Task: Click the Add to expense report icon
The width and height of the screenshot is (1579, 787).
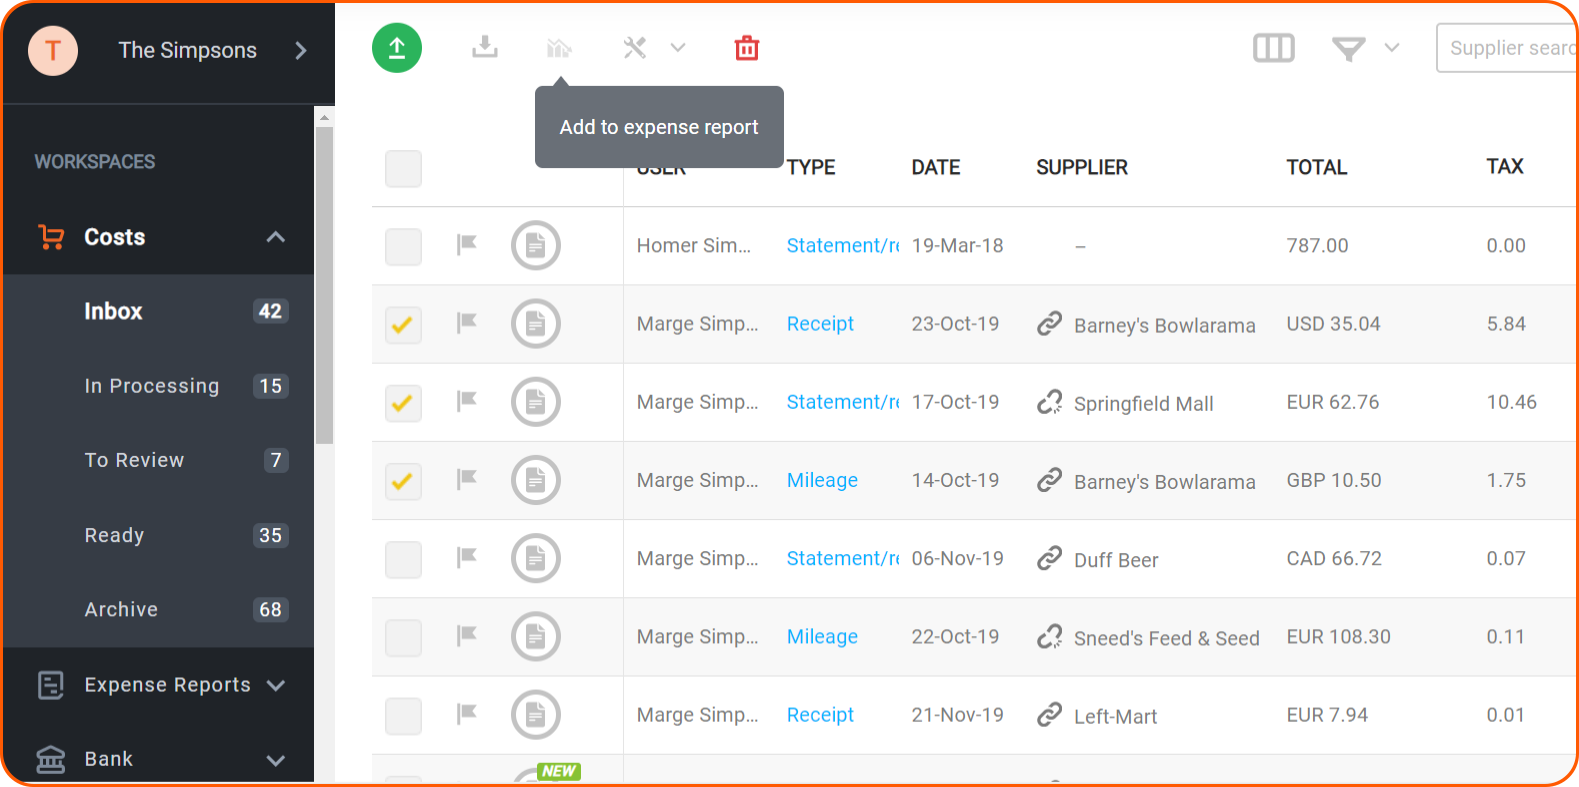Action: click(559, 48)
